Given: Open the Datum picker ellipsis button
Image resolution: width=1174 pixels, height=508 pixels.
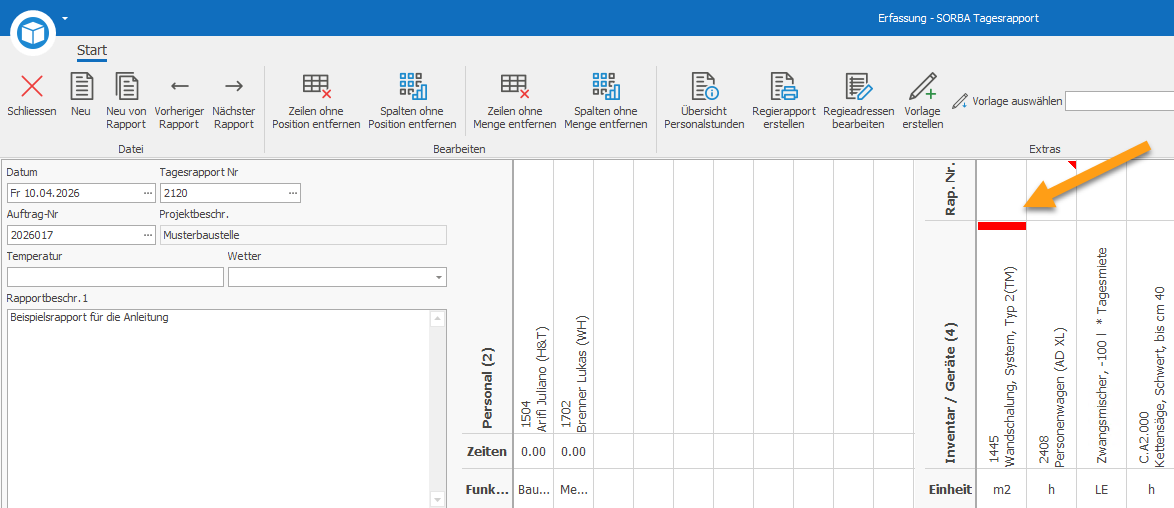Looking at the screenshot, I should pyautogui.click(x=147, y=193).
